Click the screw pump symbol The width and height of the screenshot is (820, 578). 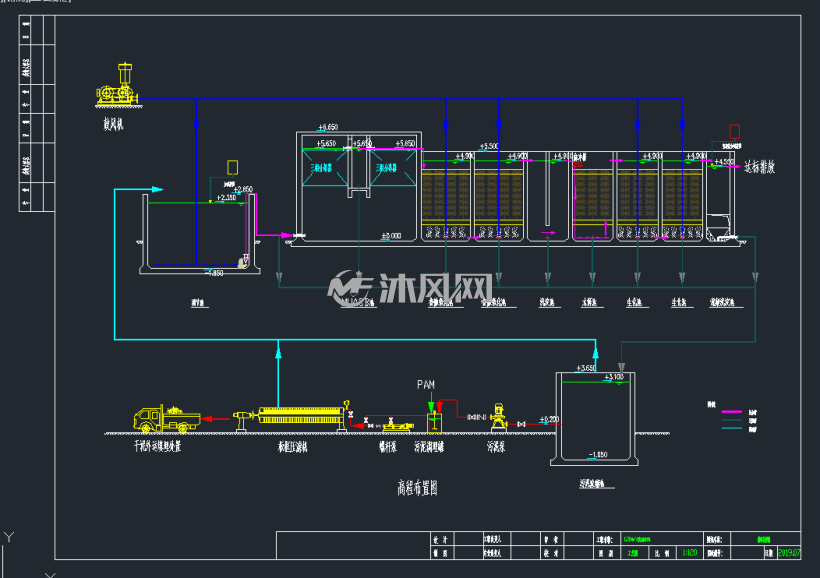click(397, 426)
